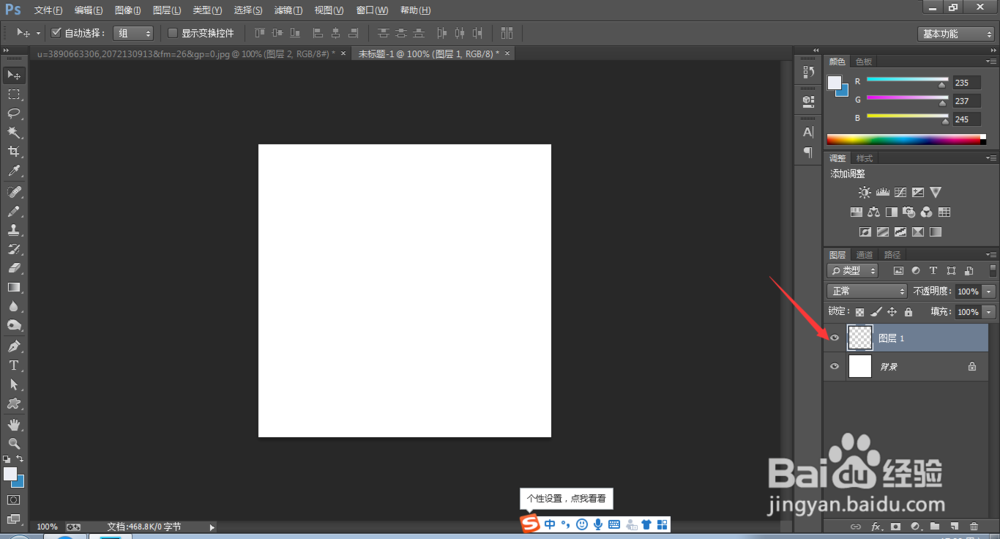Viewport: 1000px width, 539px height.
Task: Click 个性设置，点我看看 tooltip
Action: [566, 499]
